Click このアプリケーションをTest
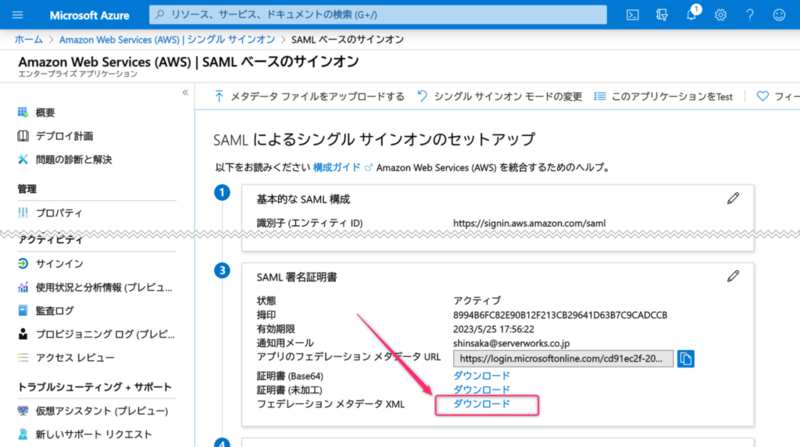 [x=663, y=96]
